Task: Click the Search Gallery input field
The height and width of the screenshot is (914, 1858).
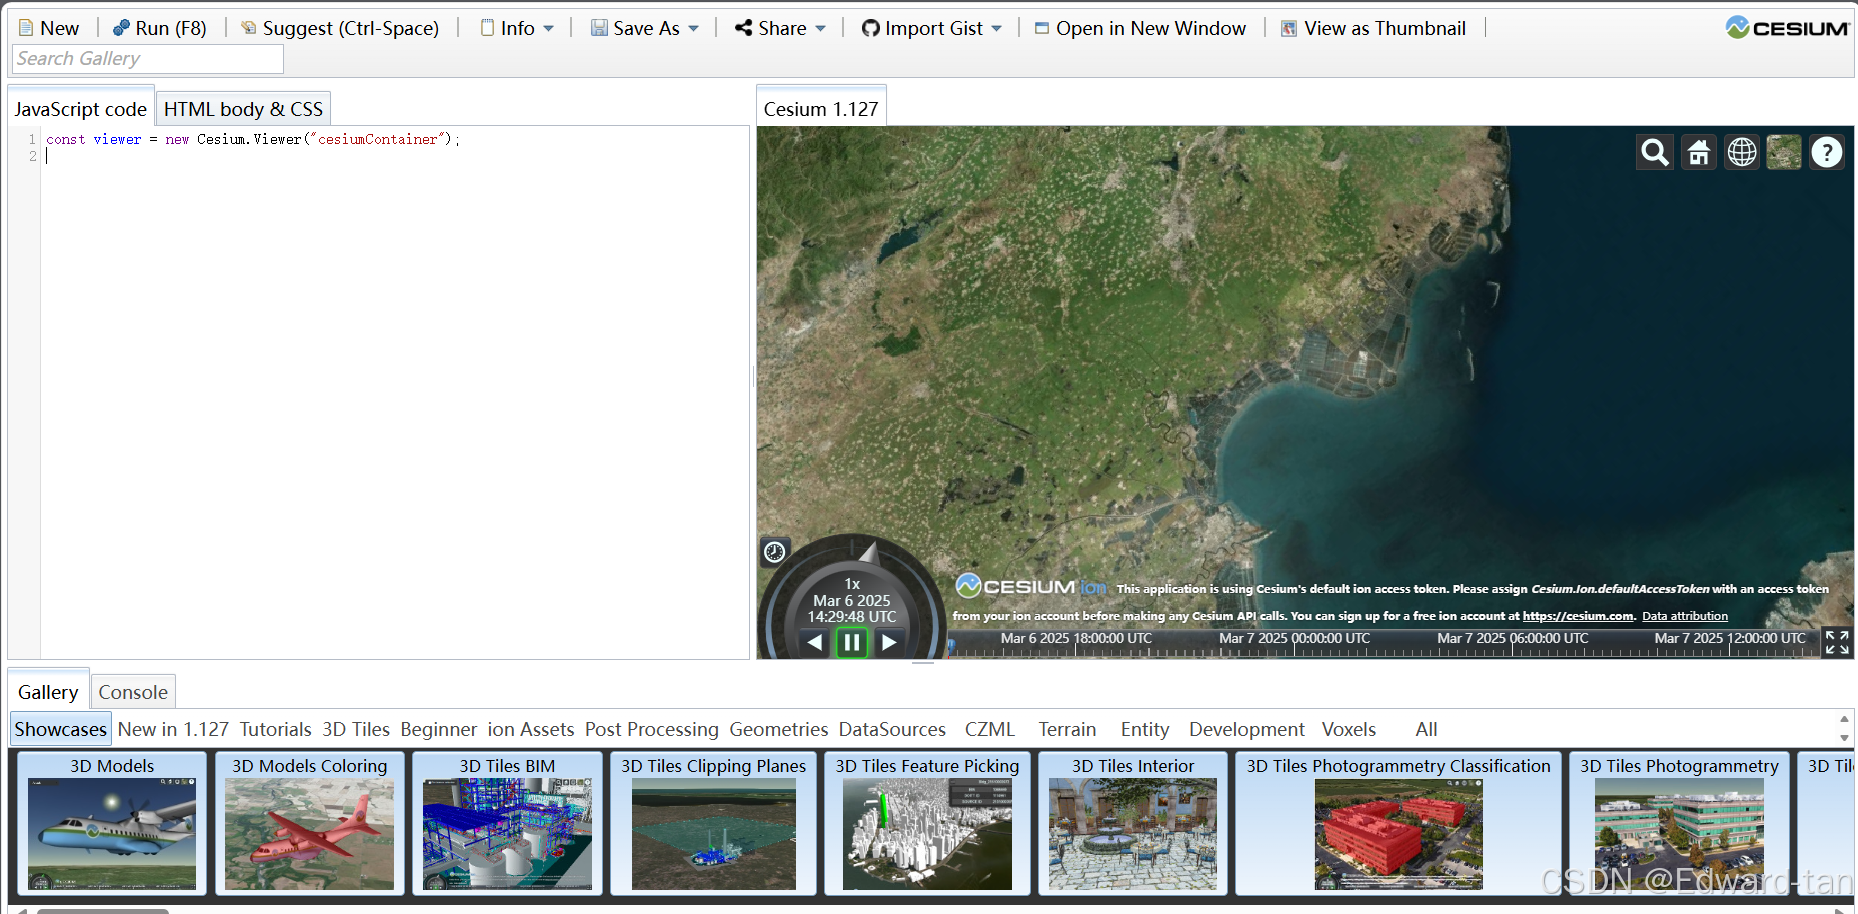Action: point(148,59)
